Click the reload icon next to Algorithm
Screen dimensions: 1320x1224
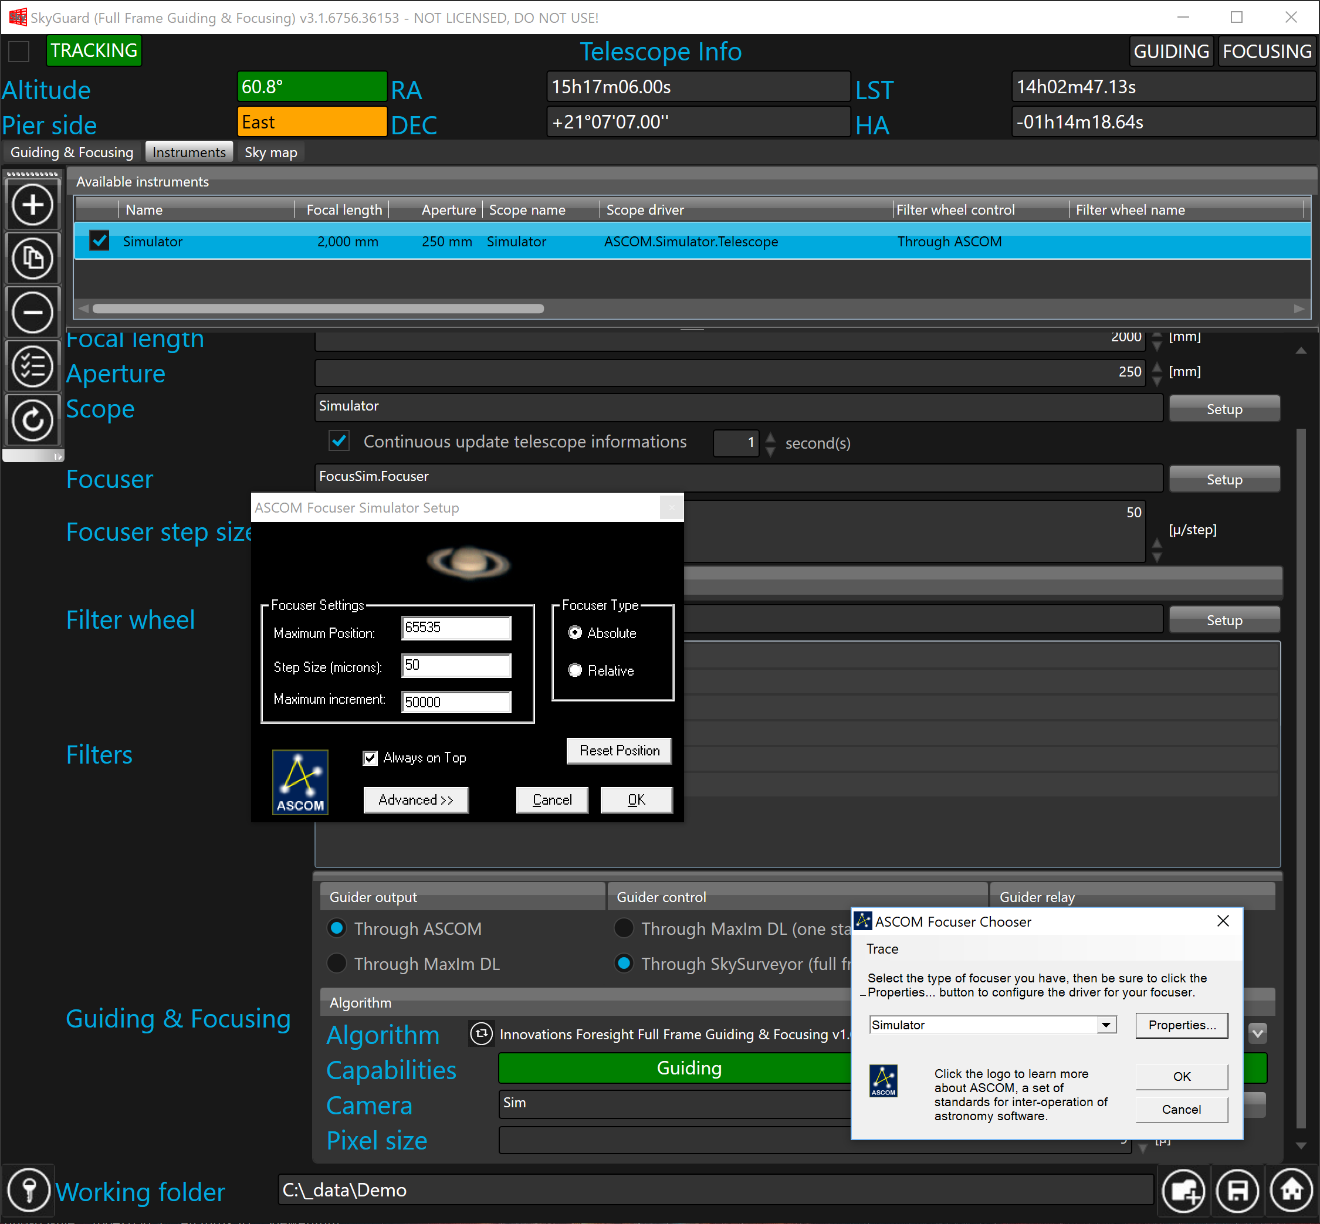(x=481, y=1034)
